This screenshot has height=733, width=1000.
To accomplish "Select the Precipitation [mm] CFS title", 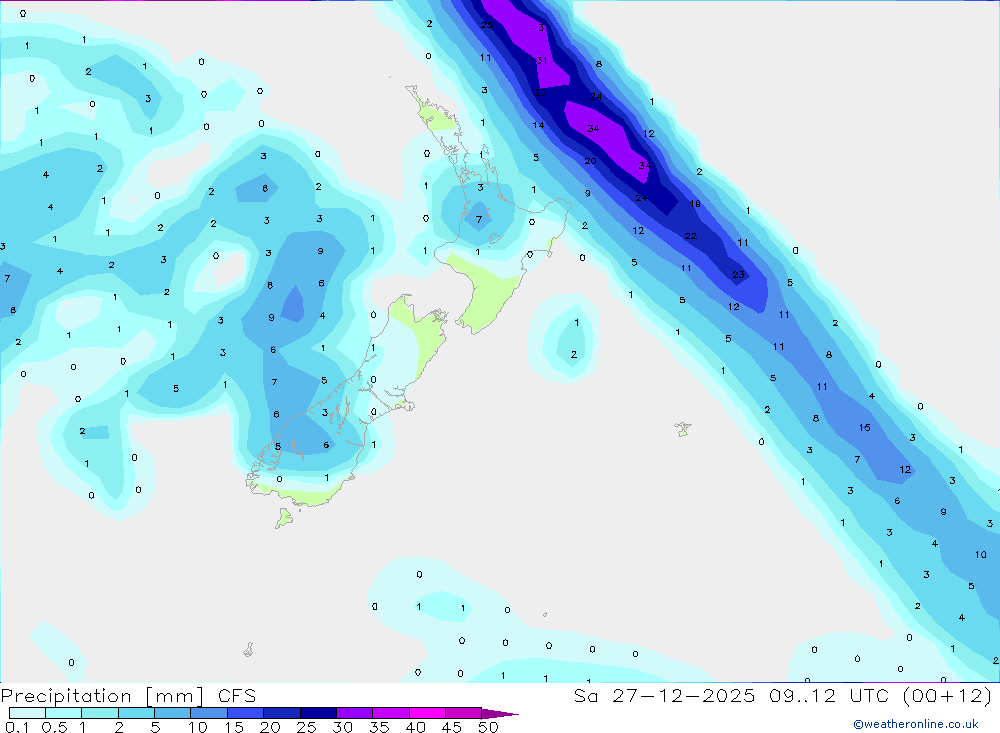I will click(128, 695).
